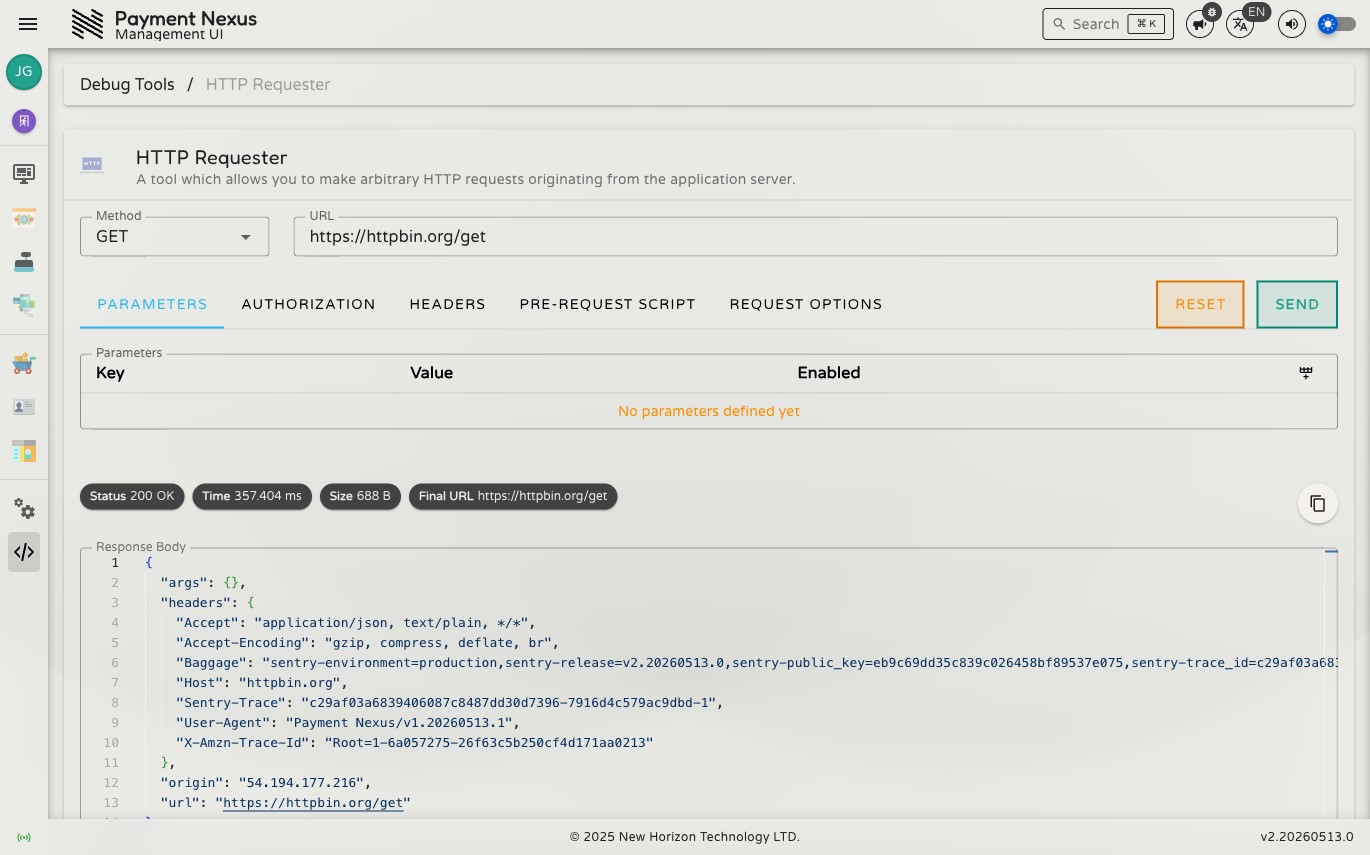Click the Size 688 B chip
This screenshot has width=1370, height=855.
pyautogui.click(x=361, y=496)
